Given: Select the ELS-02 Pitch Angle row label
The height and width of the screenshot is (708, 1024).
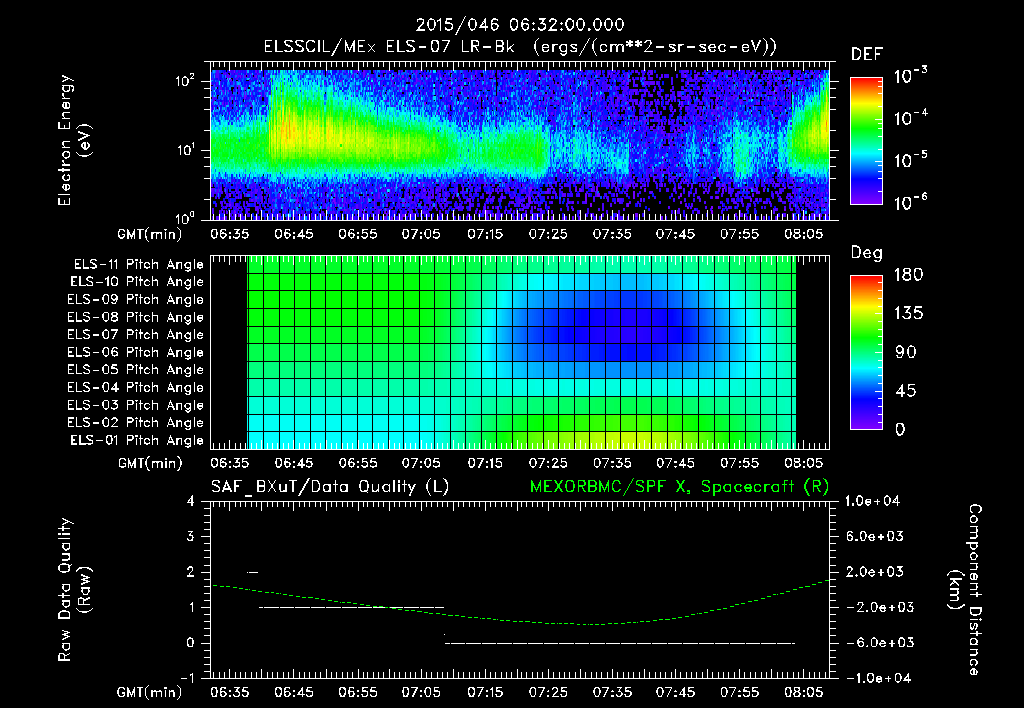Looking at the screenshot, I should [x=136, y=423].
